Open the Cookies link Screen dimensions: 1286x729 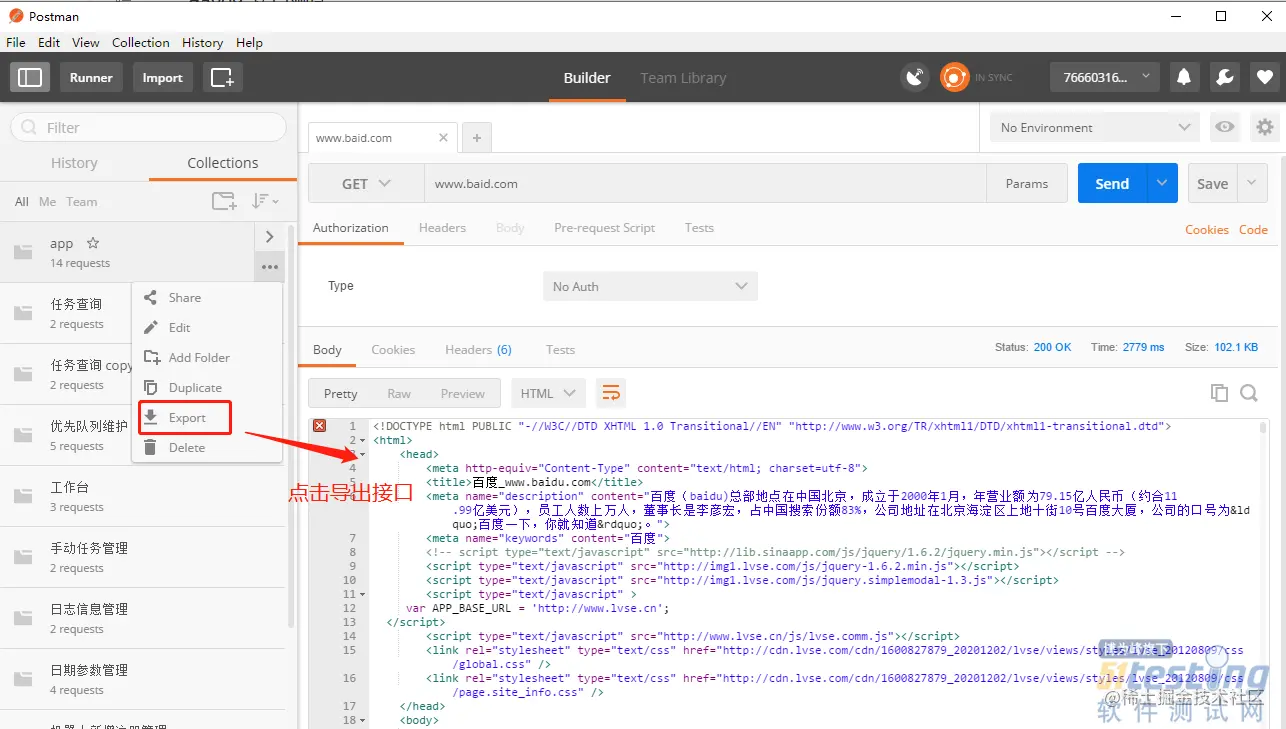pos(1207,229)
